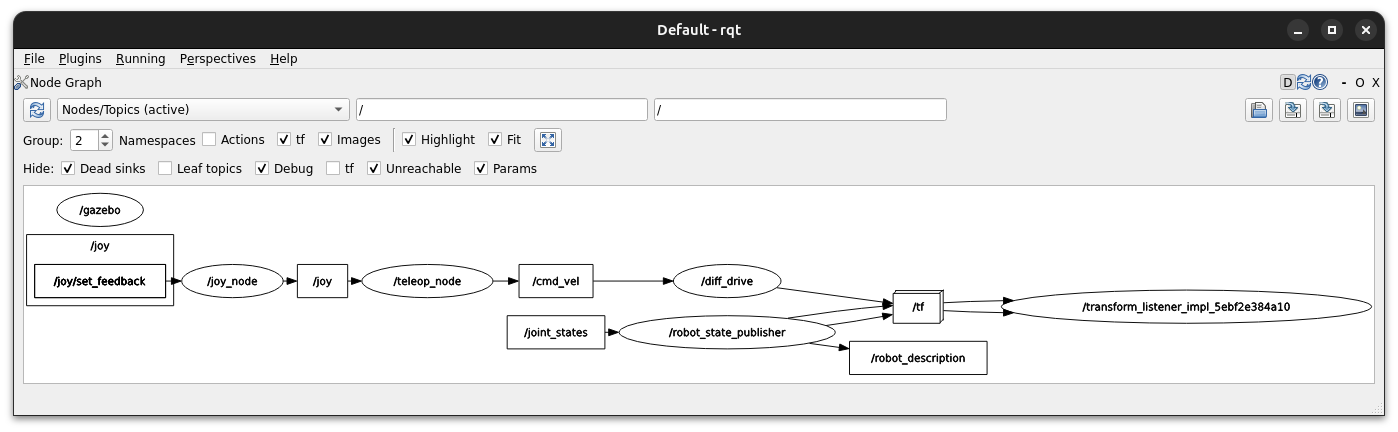Toggle the Highlight checkbox
The height and width of the screenshot is (432, 1398).
pyautogui.click(x=409, y=140)
